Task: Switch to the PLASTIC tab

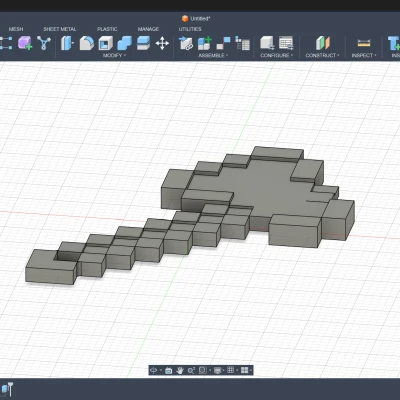Action: tap(107, 29)
